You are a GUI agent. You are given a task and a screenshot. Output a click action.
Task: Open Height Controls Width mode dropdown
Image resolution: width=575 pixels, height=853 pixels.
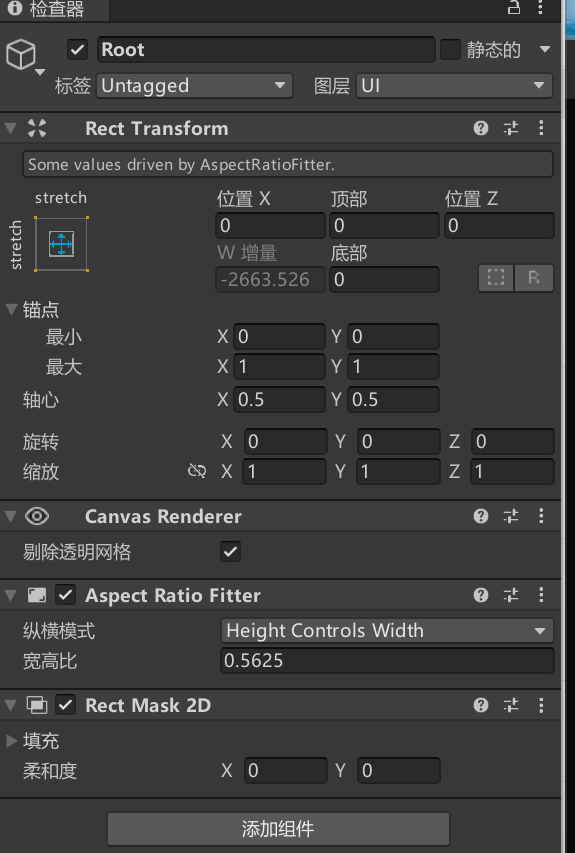(387, 631)
